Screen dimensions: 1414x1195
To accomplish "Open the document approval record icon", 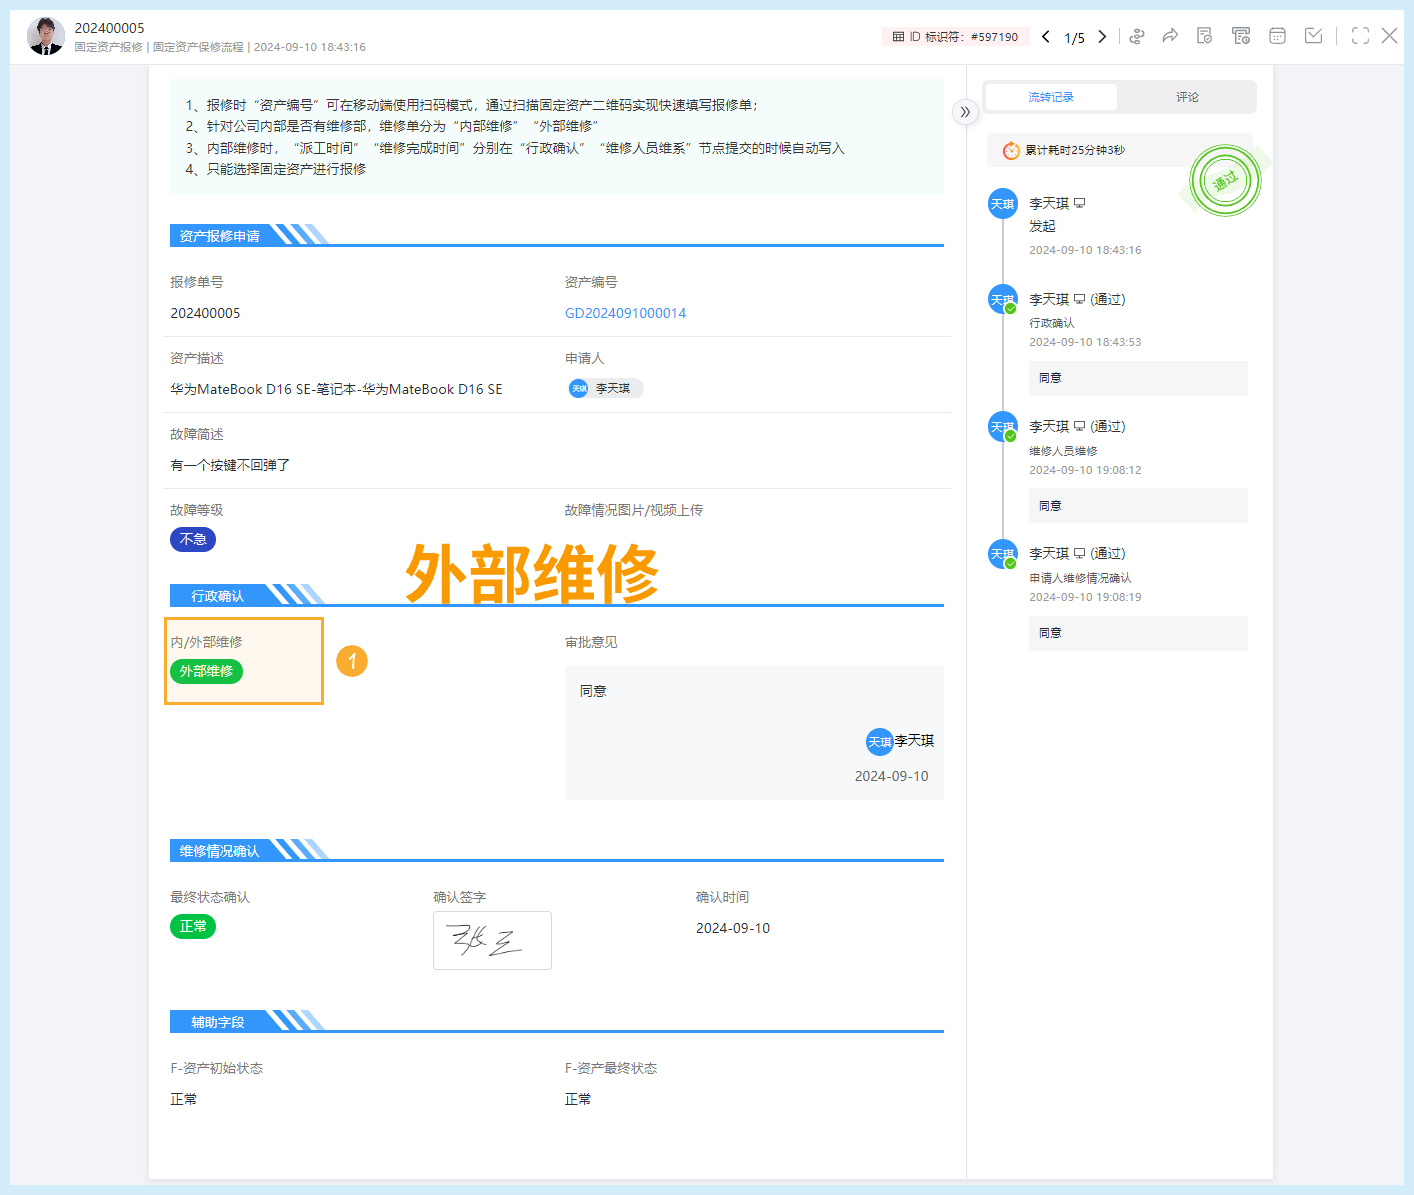I will pos(1204,35).
